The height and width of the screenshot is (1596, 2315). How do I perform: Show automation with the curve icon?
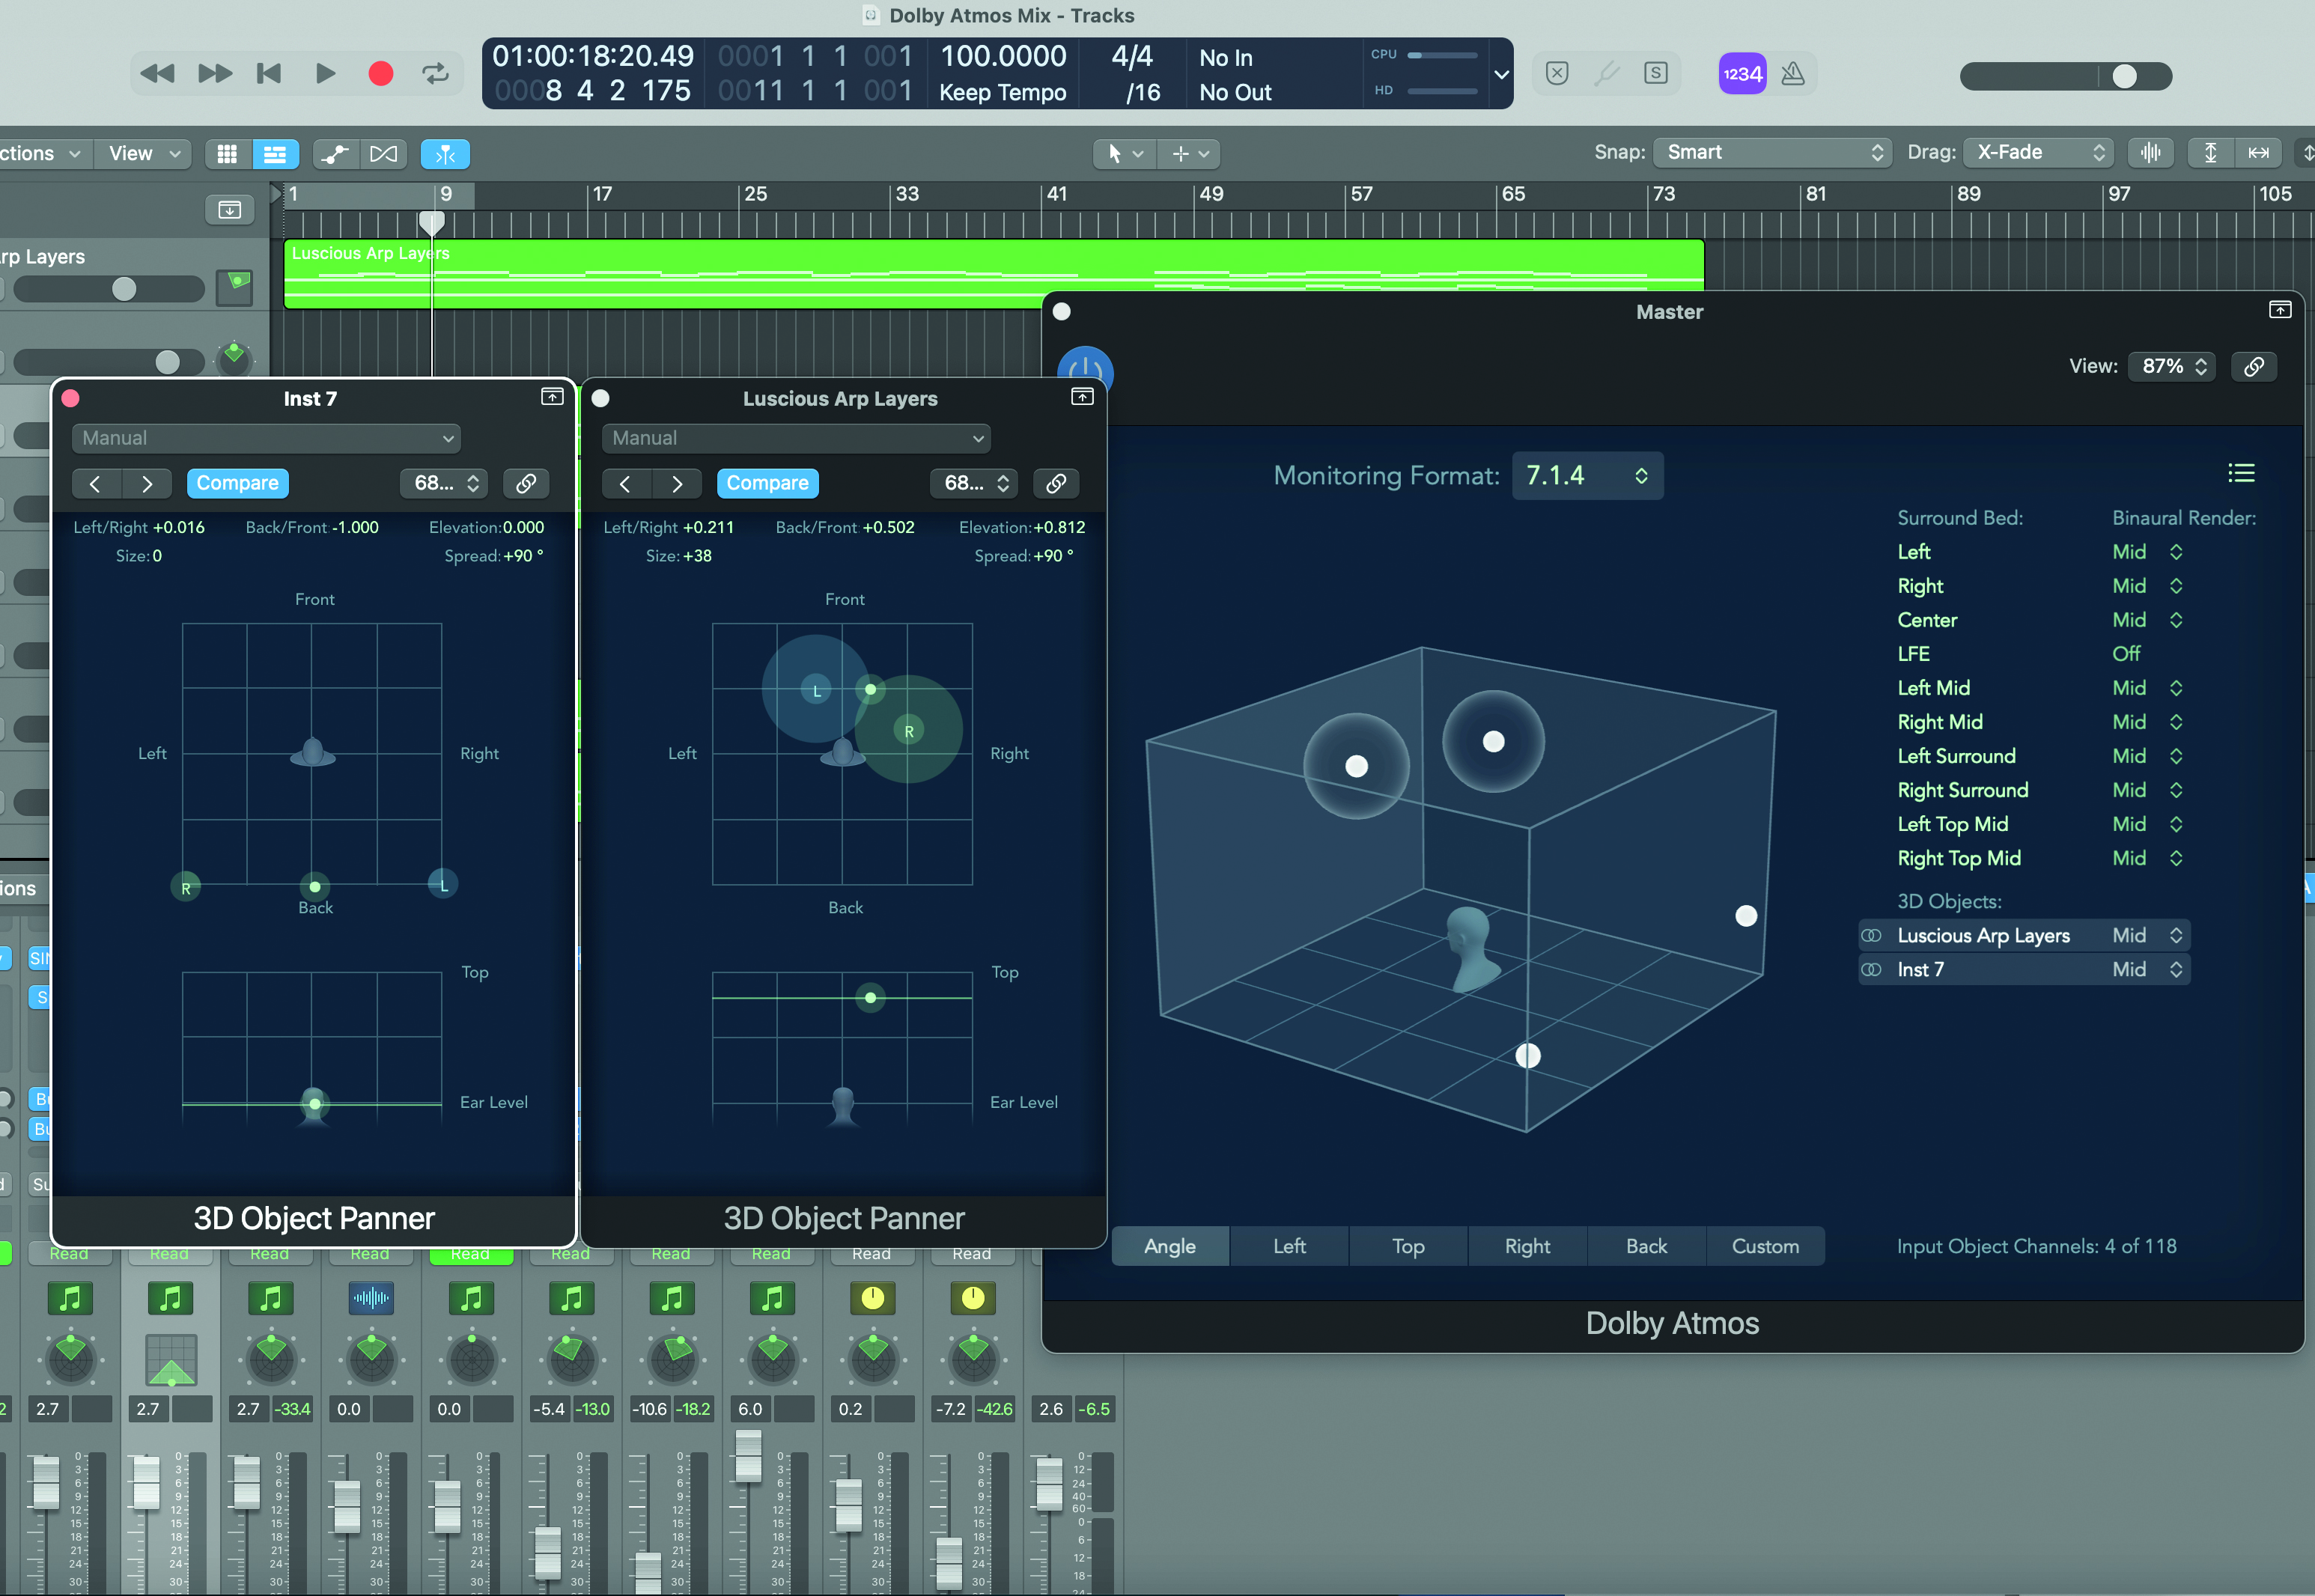pyautogui.click(x=335, y=154)
